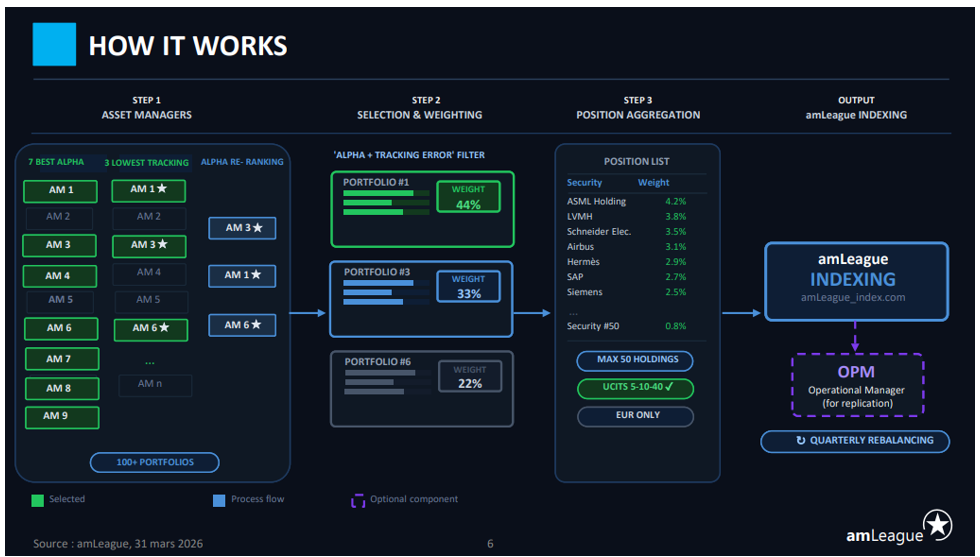Select AM 6 under 7 Best Alpha
Image resolution: width=980 pixels, height=557 pixels.
pos(61,328)
